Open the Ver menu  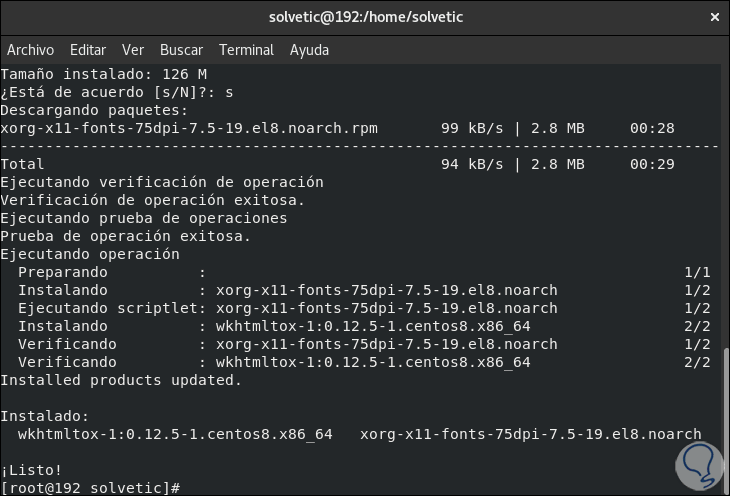click(x=133, y=49)
